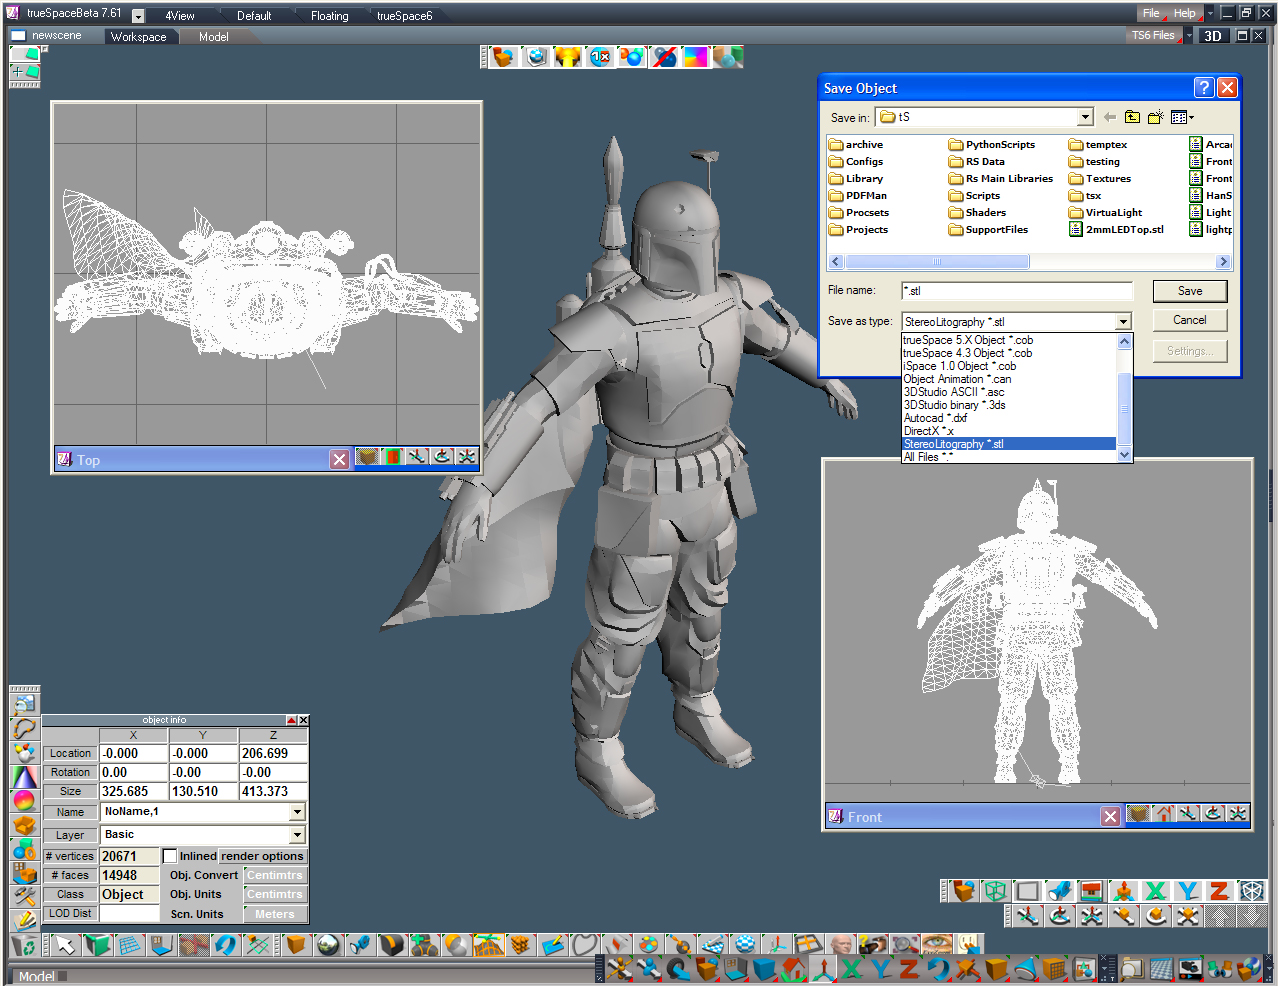This screenshot has height=986, width=1278.
Task: Open the title bar dropdown beside trueSpaceBeta 7.61
Action: point(138,16)
